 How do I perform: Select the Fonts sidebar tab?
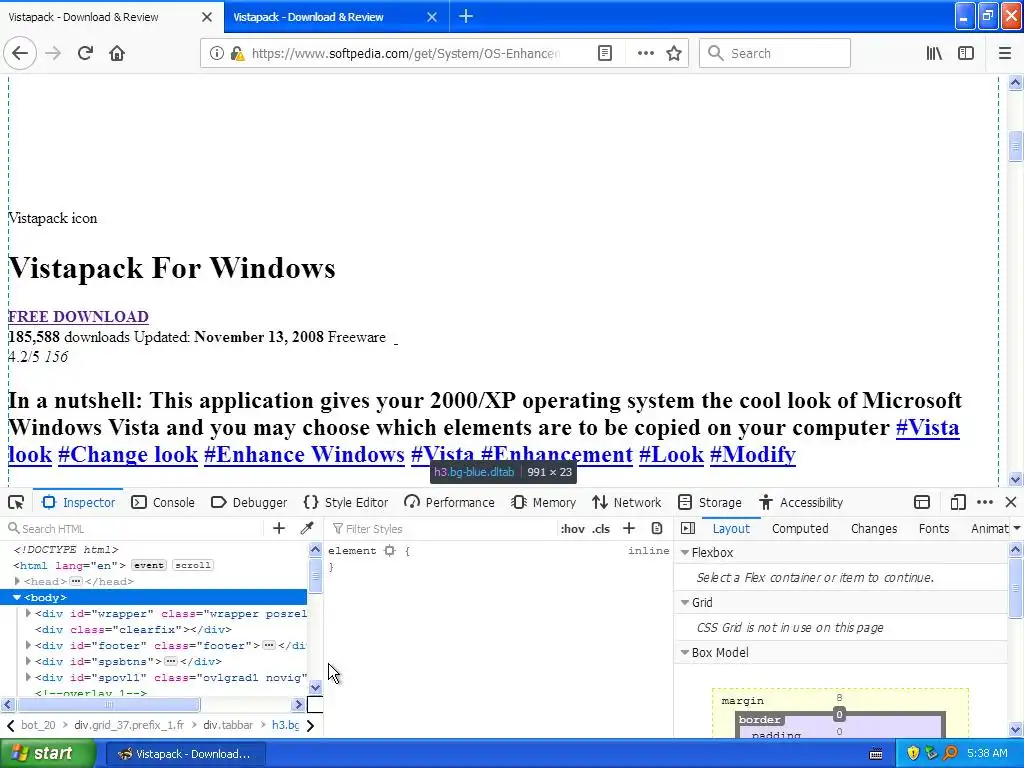tap(933, 528)
